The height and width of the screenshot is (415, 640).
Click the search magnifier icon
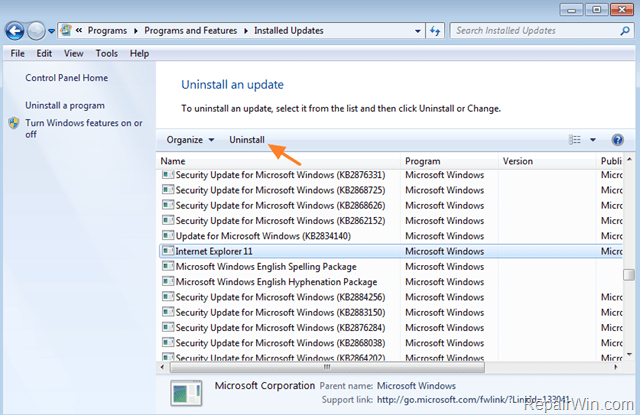click(624, 31)
